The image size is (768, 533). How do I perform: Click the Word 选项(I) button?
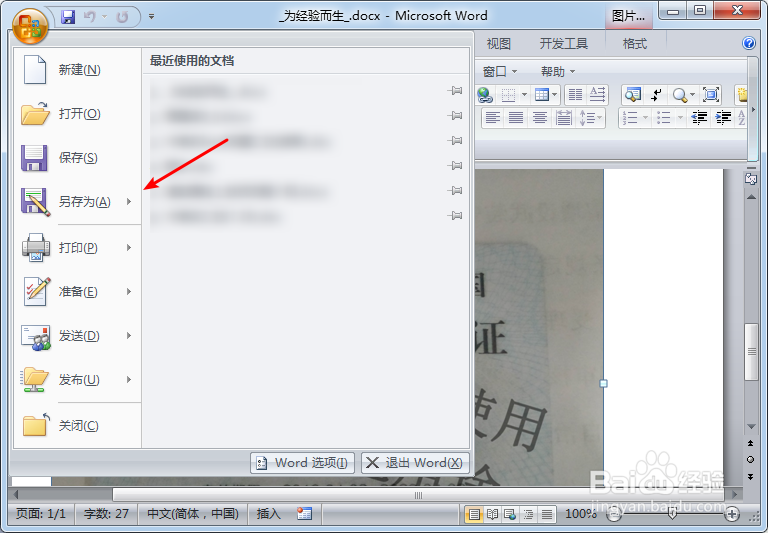click(x=302, y=463)
